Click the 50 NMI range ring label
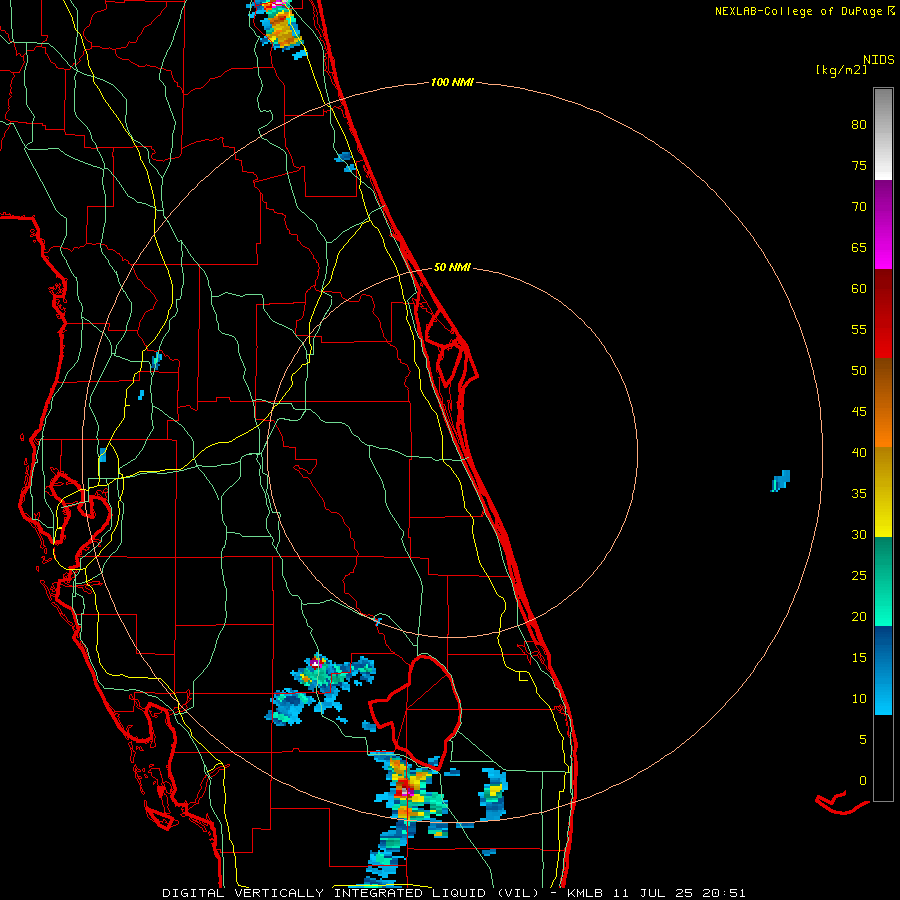900x900 pixels. pos(452,267)
